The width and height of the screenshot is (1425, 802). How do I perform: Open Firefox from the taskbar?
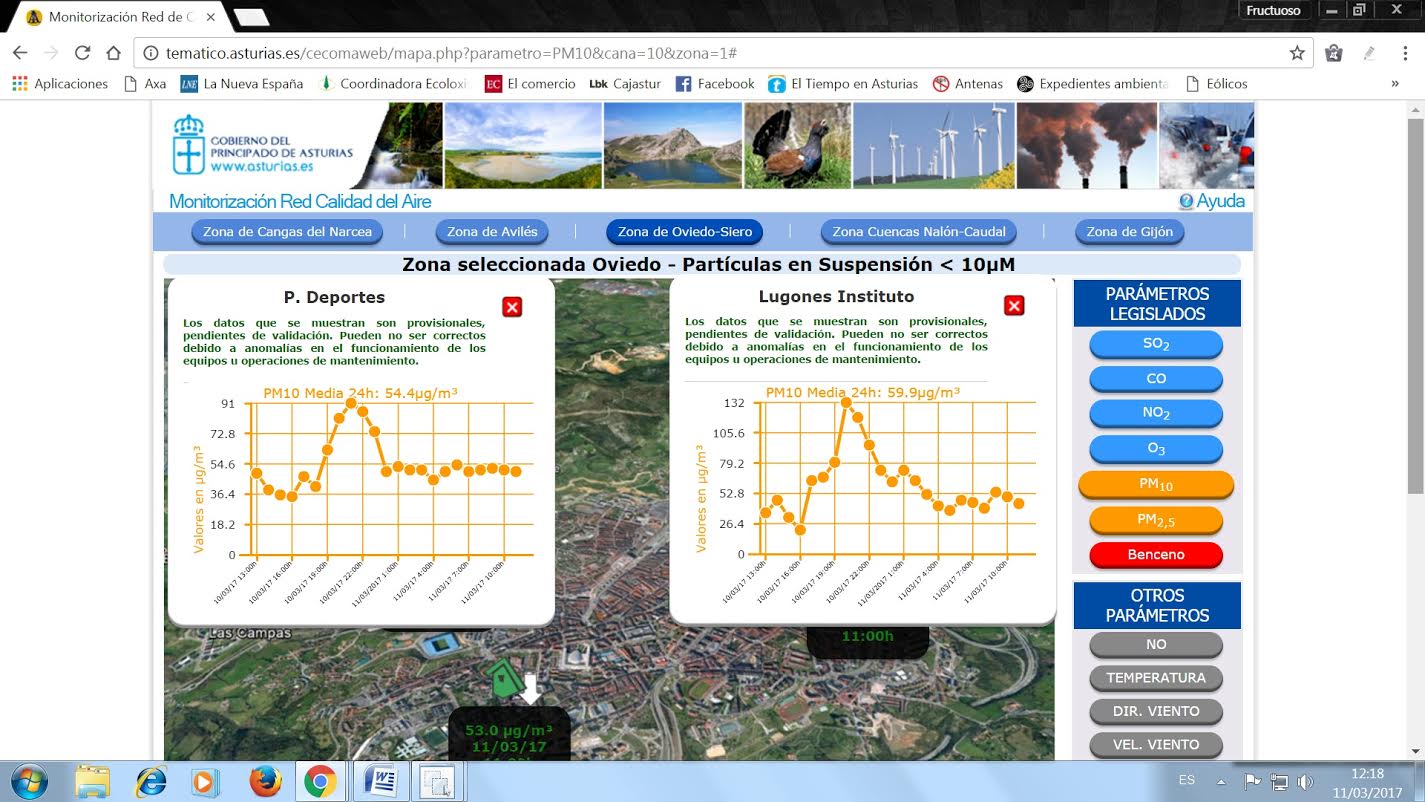(265, 780)
